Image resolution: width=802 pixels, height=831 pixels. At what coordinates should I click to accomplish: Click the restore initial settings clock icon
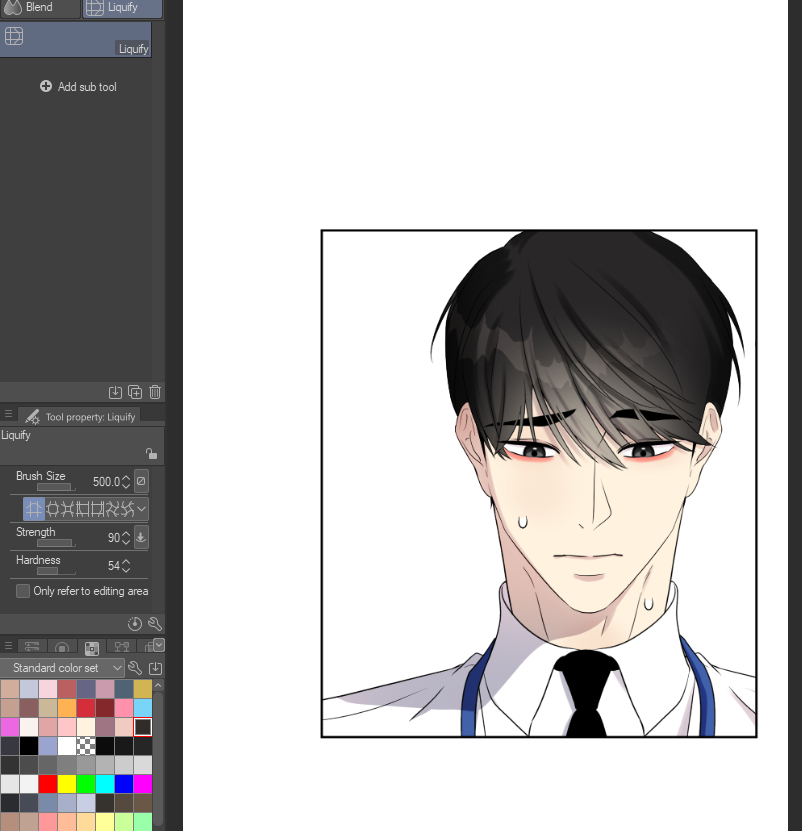click(135, 624)
